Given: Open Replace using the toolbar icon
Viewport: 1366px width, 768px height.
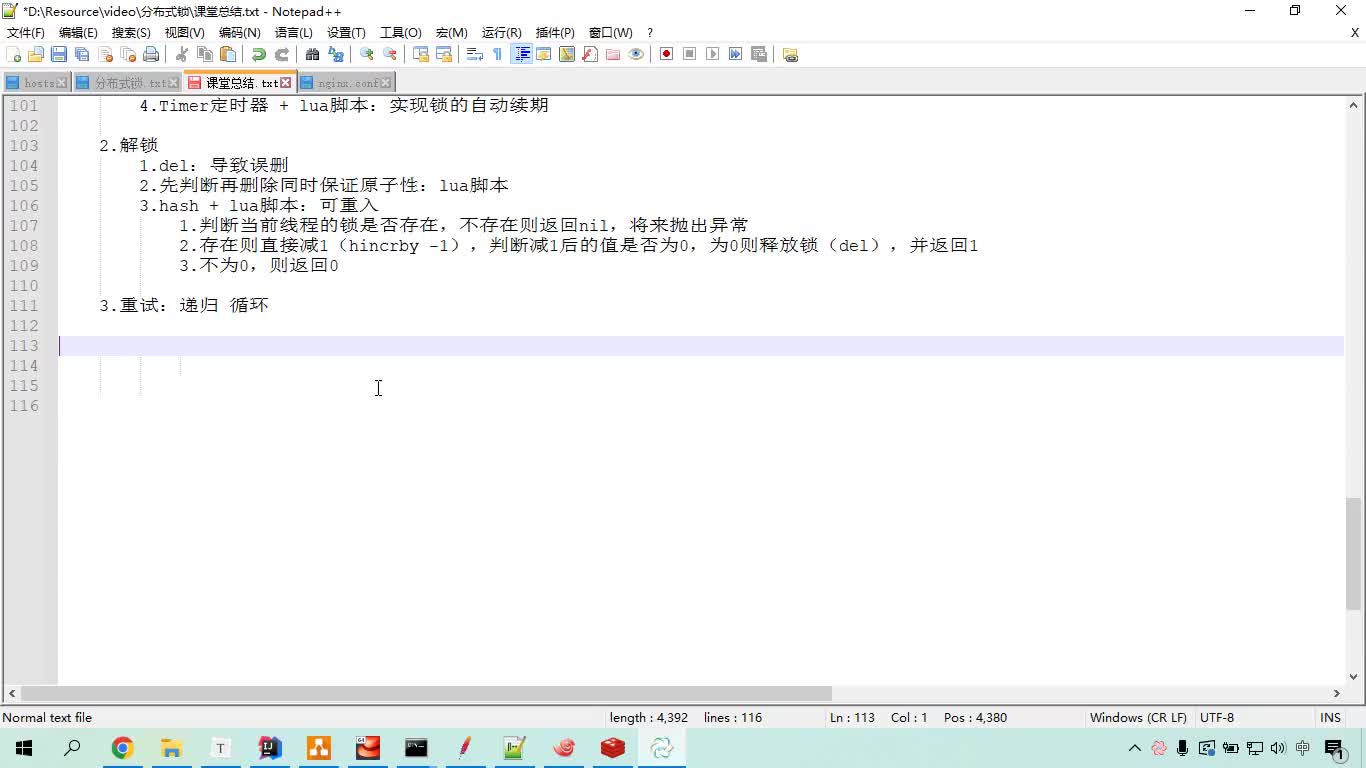Looking at the screenshot, I should (x=336, y=54).
